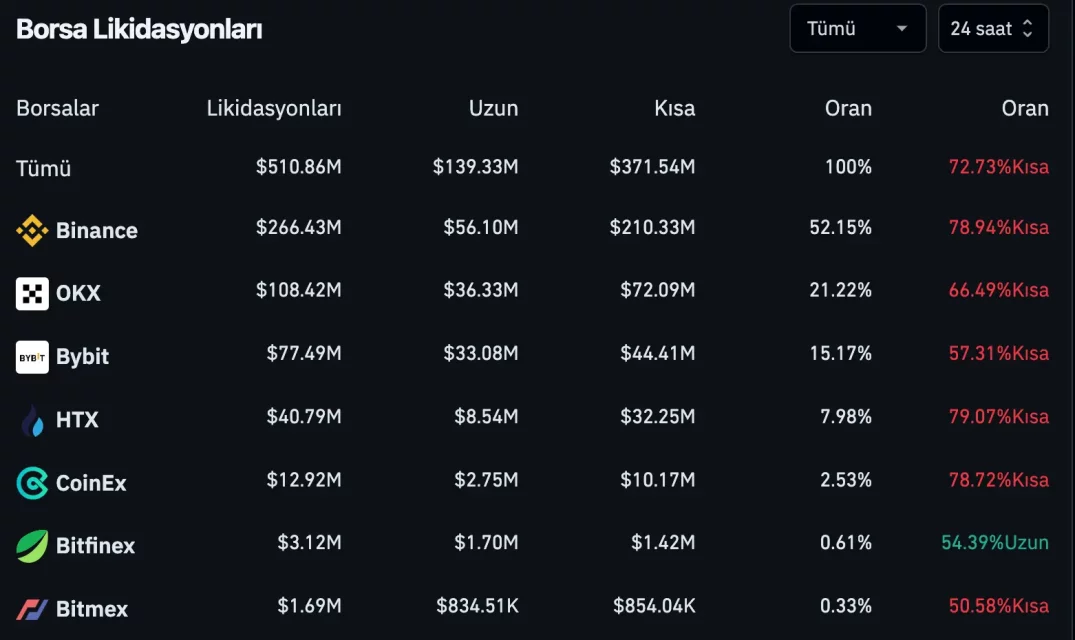1075x640 pixels.
Task: Click the red 78.94%Kısa Binance ratio
Action: [x=998, y=228]
